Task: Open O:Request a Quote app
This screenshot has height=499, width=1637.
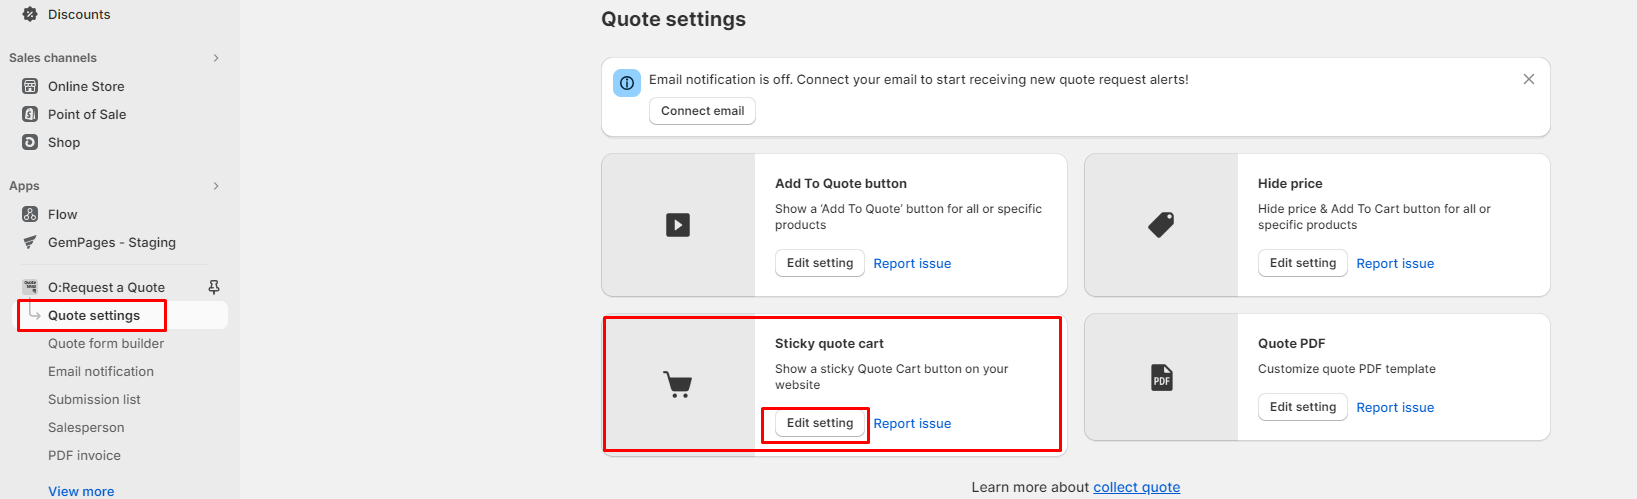Action: pyautogui.click(x=106, y=287)
